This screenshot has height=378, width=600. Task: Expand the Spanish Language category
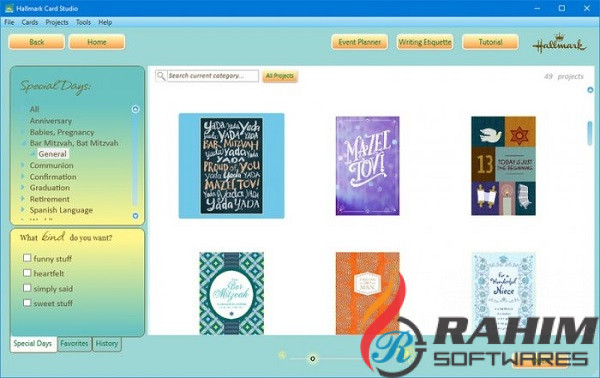point(23,210)
